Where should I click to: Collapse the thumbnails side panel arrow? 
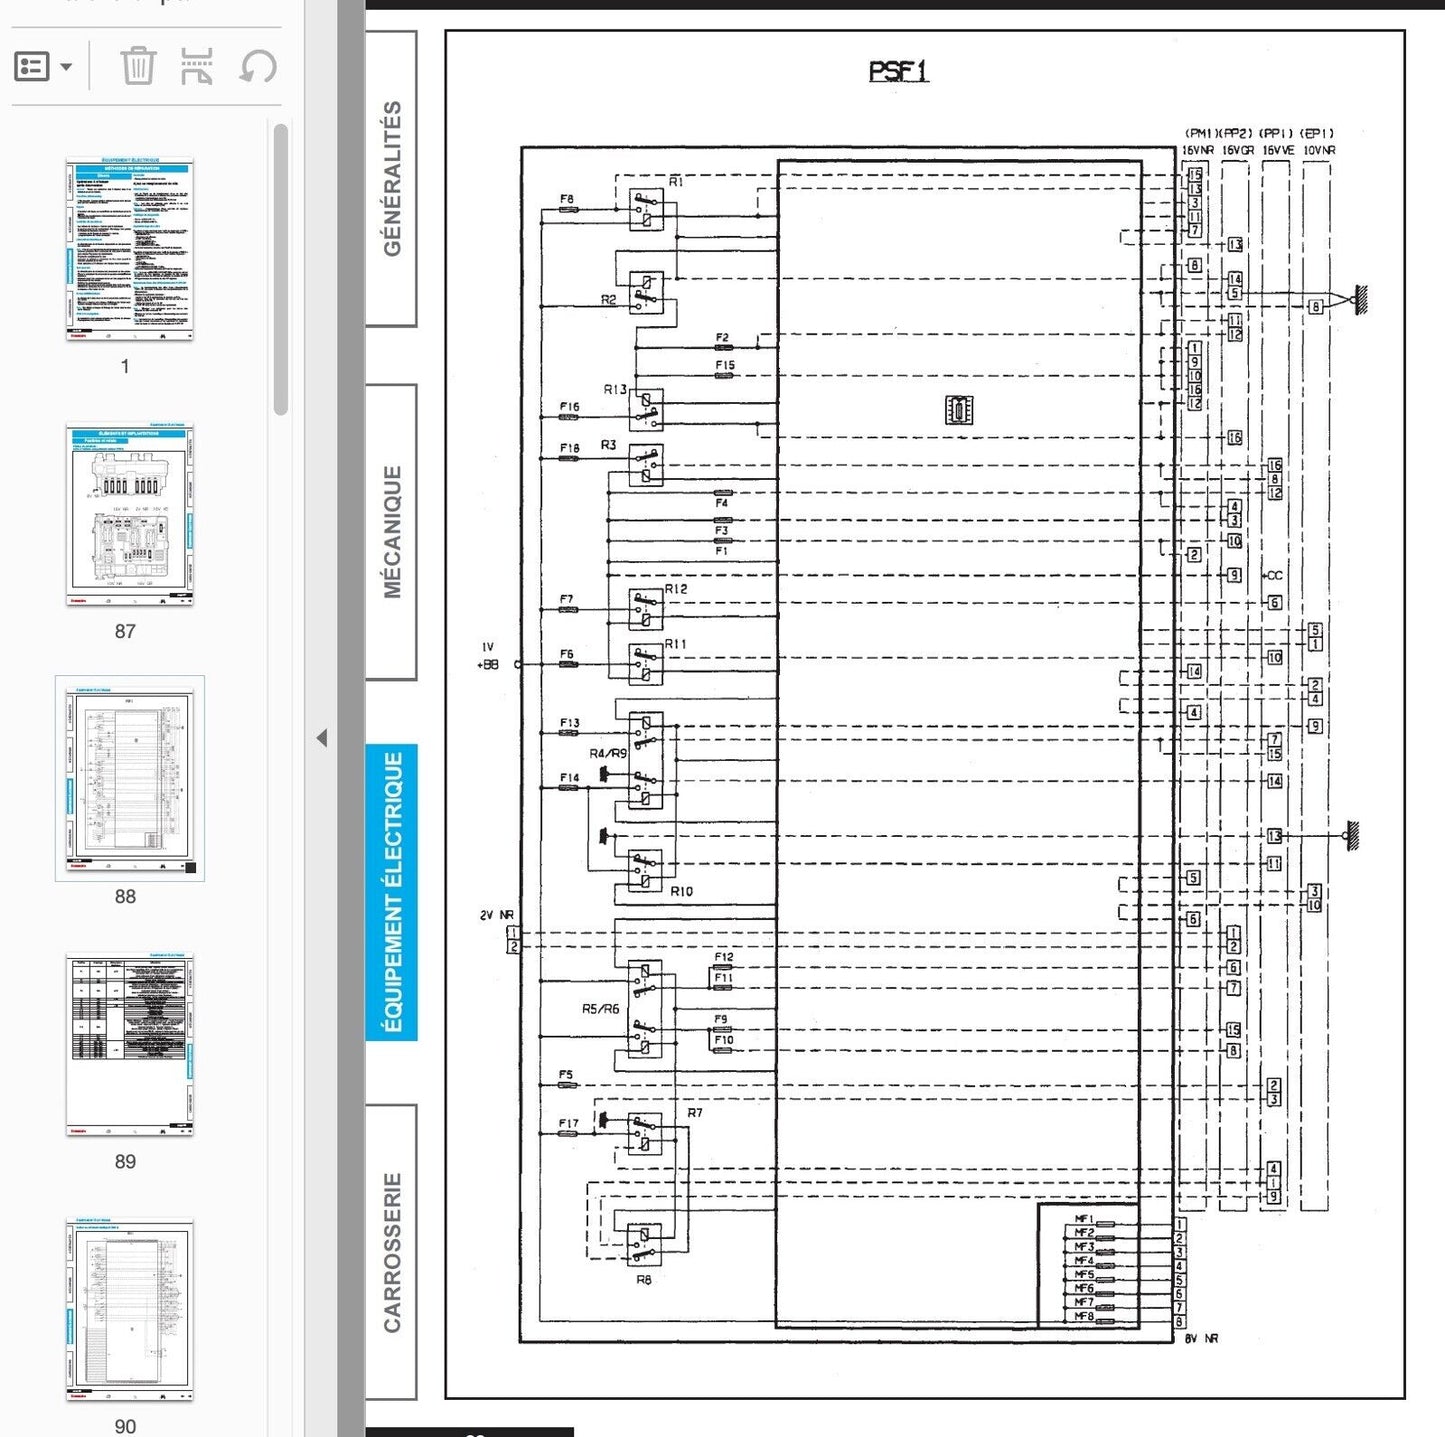point(322,738)
